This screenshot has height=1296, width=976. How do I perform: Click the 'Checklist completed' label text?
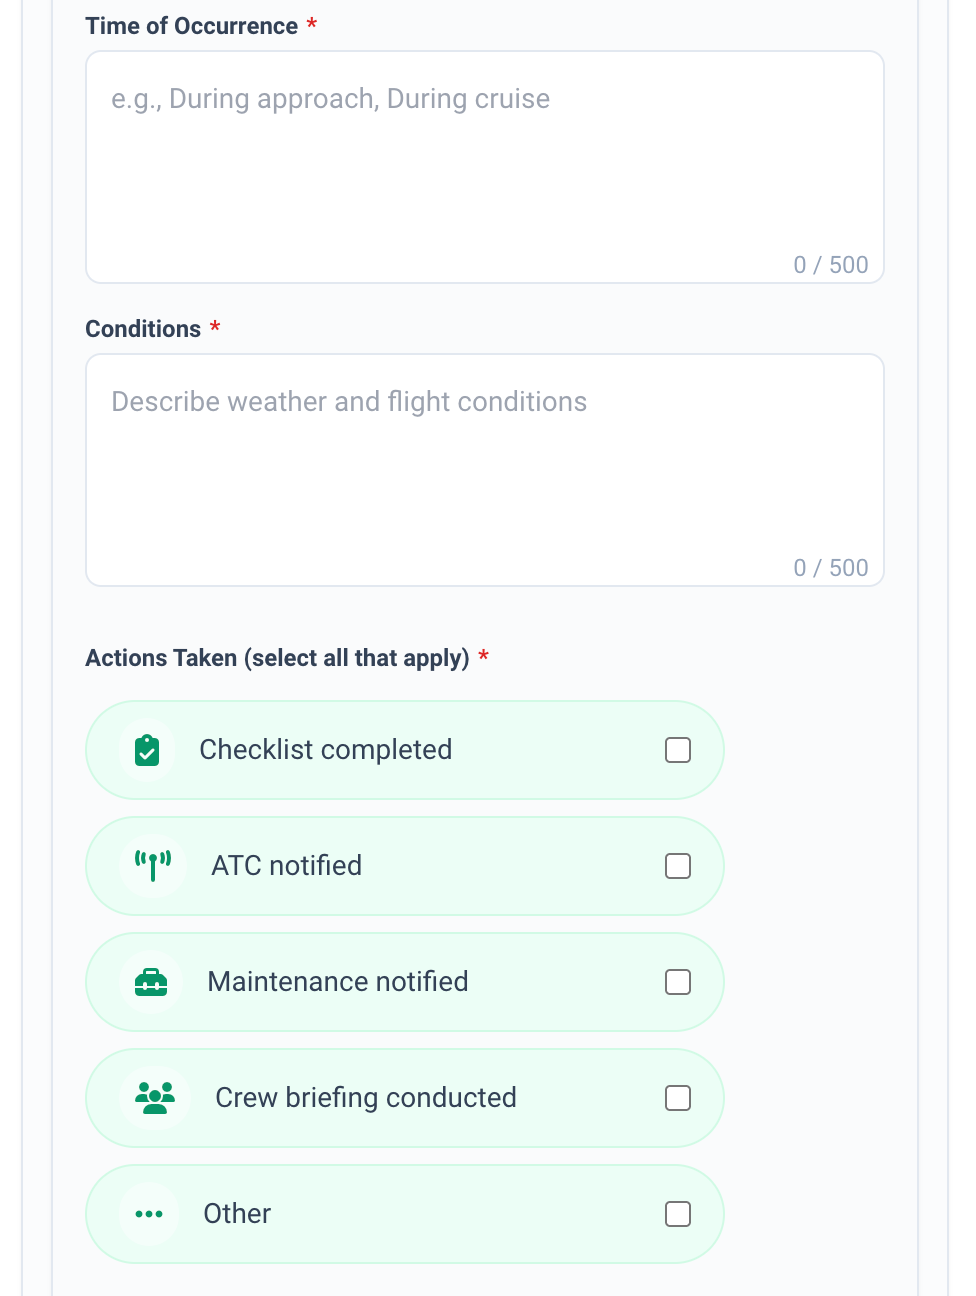pyautogui.click(x=326, y=750)
